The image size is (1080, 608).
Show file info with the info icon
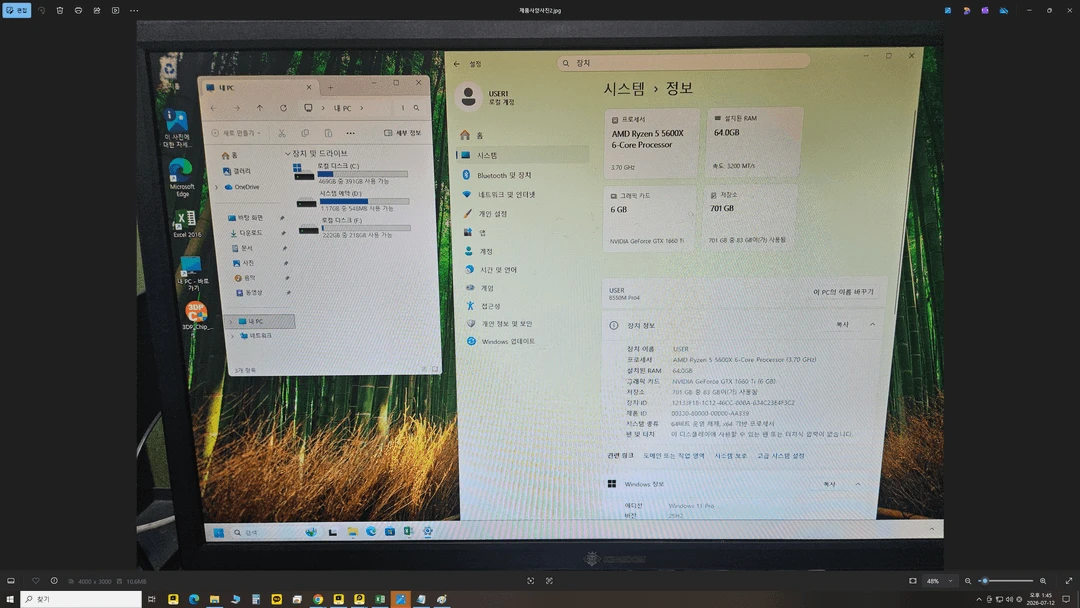(54, 581)
